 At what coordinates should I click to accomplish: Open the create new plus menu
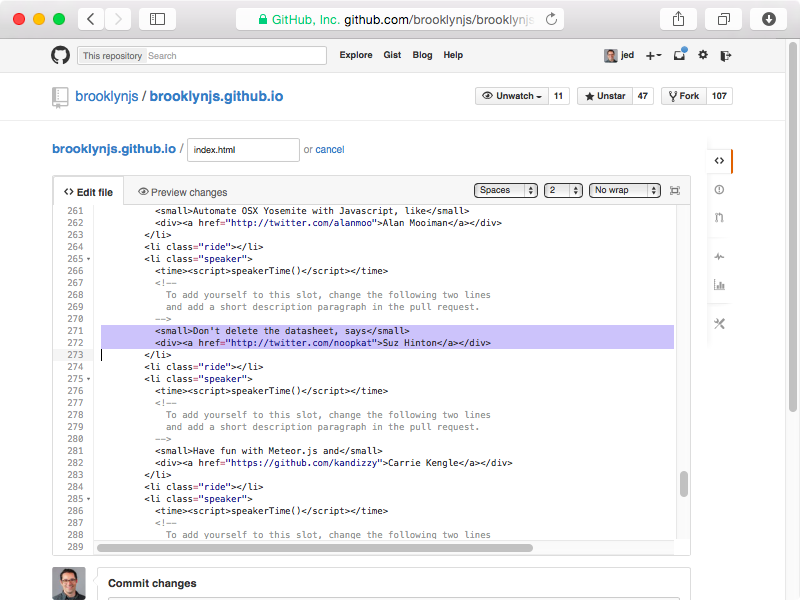click(x=654, y=56)
